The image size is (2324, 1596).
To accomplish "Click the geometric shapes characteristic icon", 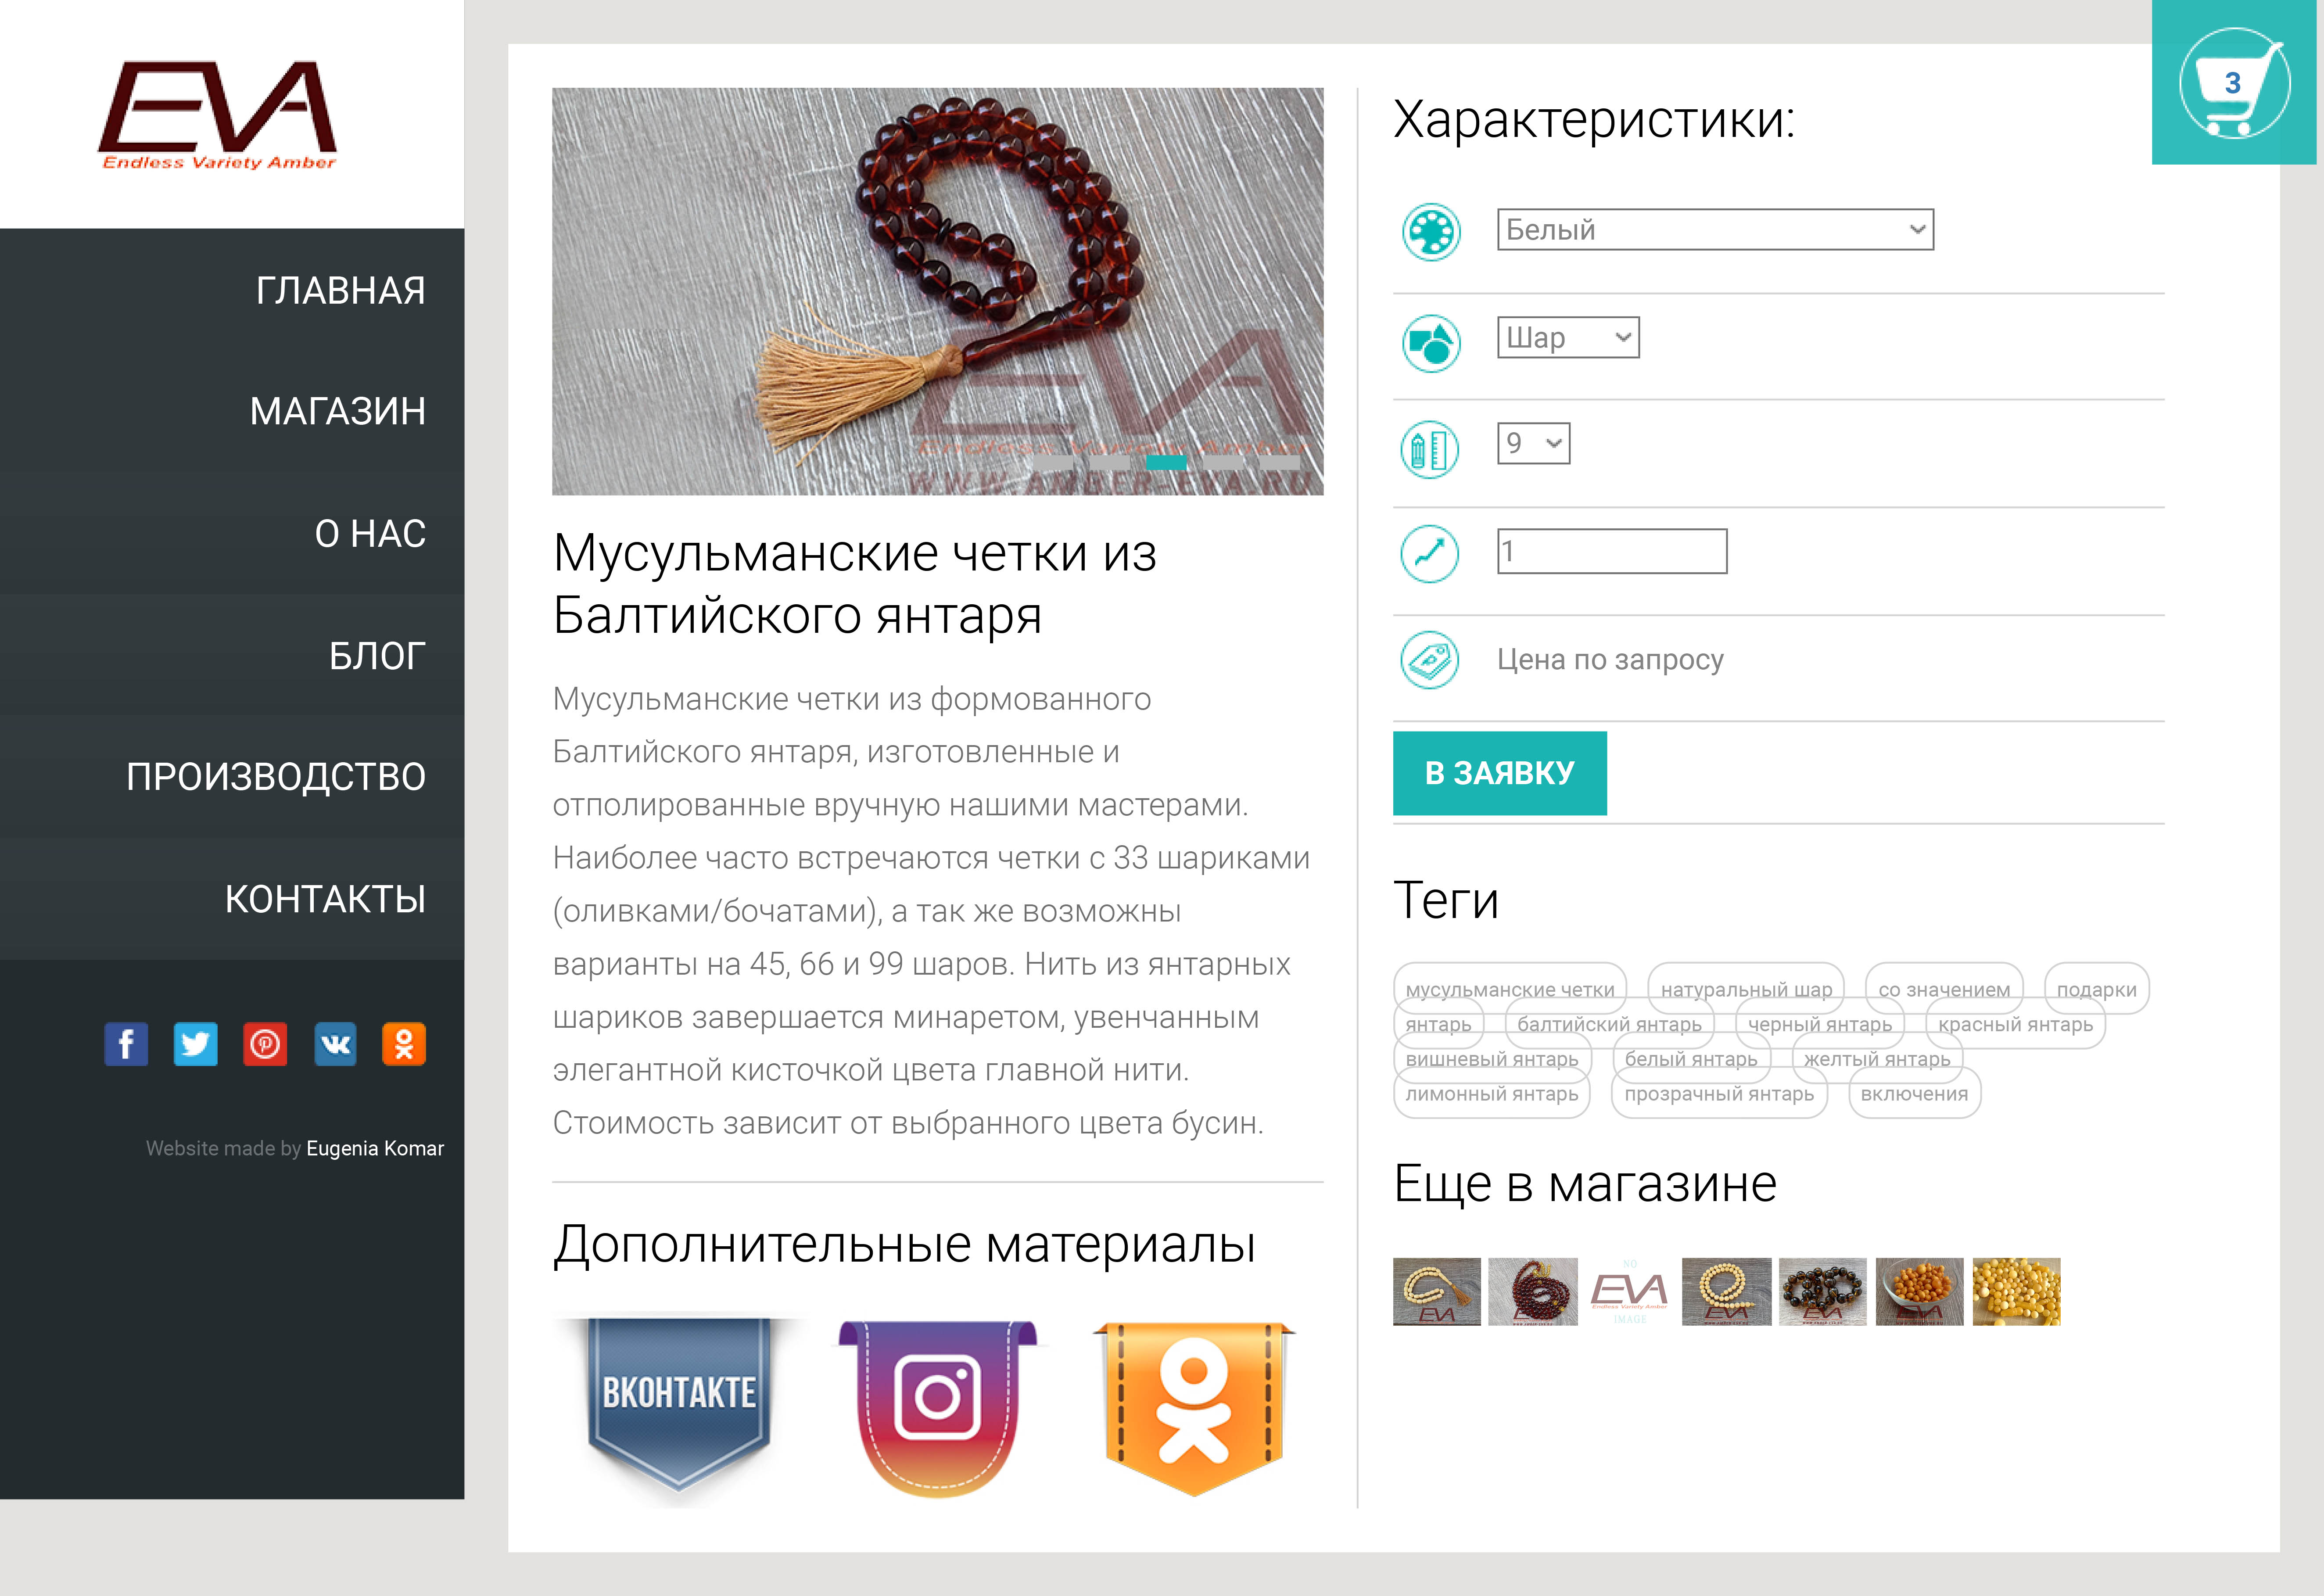I will click(1431, 343).
